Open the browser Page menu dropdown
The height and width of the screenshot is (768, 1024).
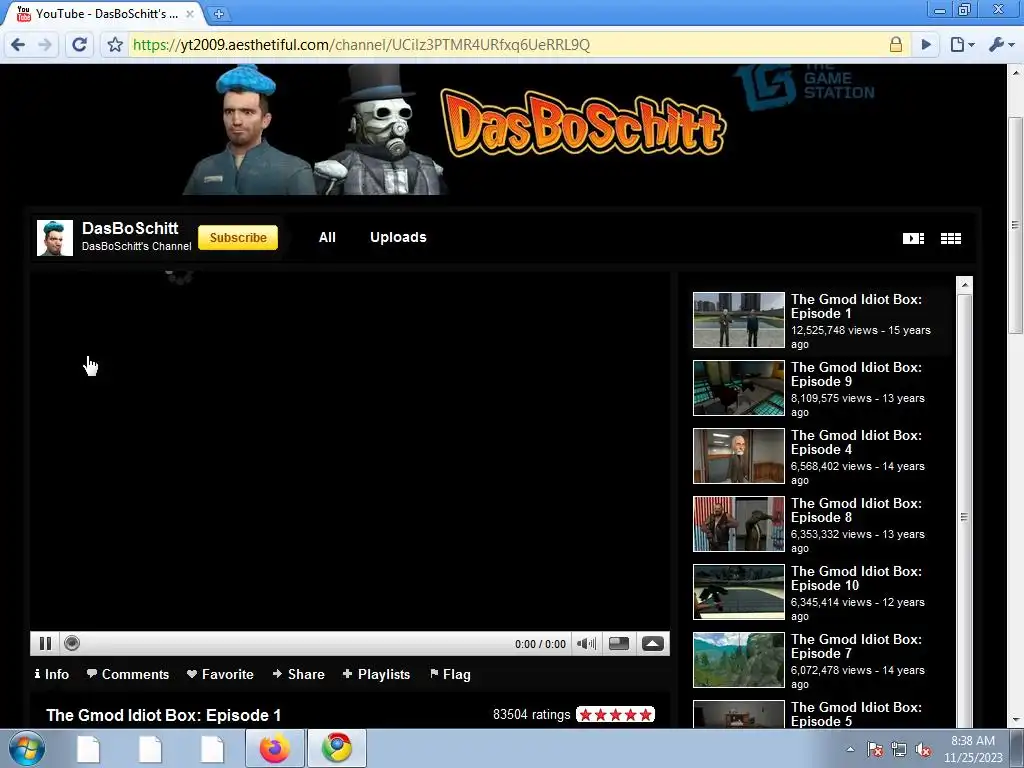[x=963, y=44]
